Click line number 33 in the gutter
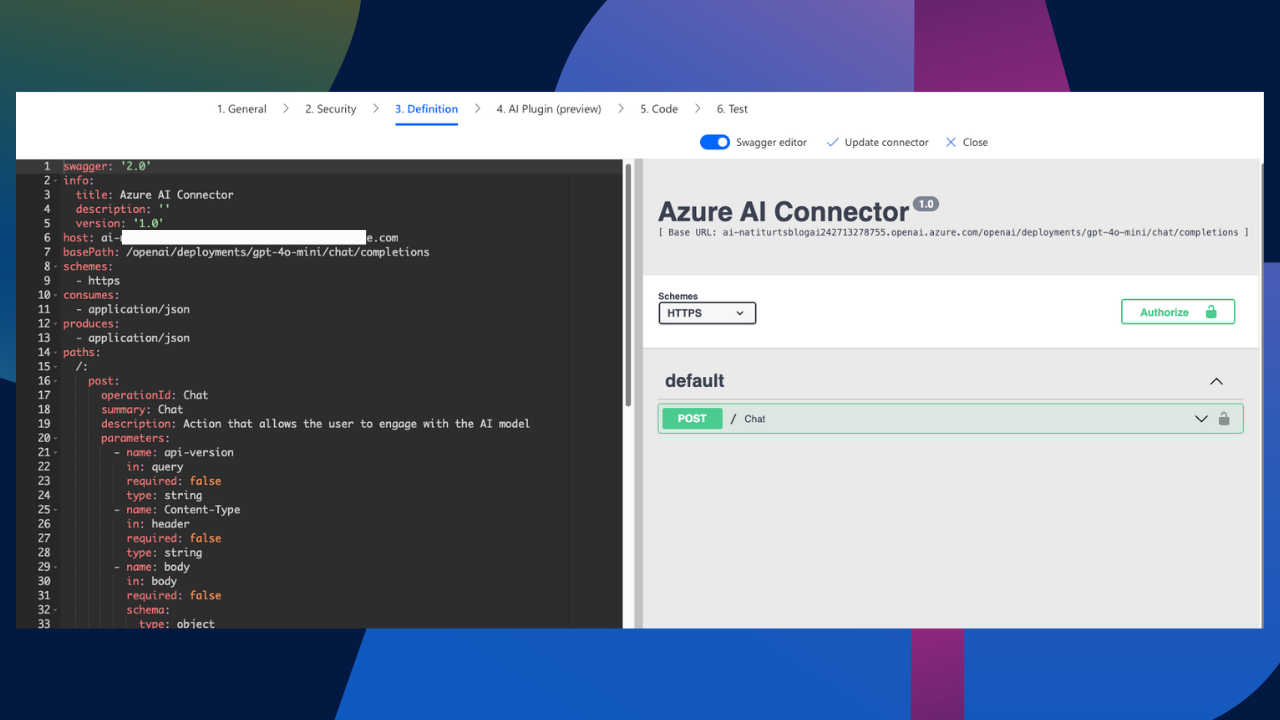 click(43, 624)
